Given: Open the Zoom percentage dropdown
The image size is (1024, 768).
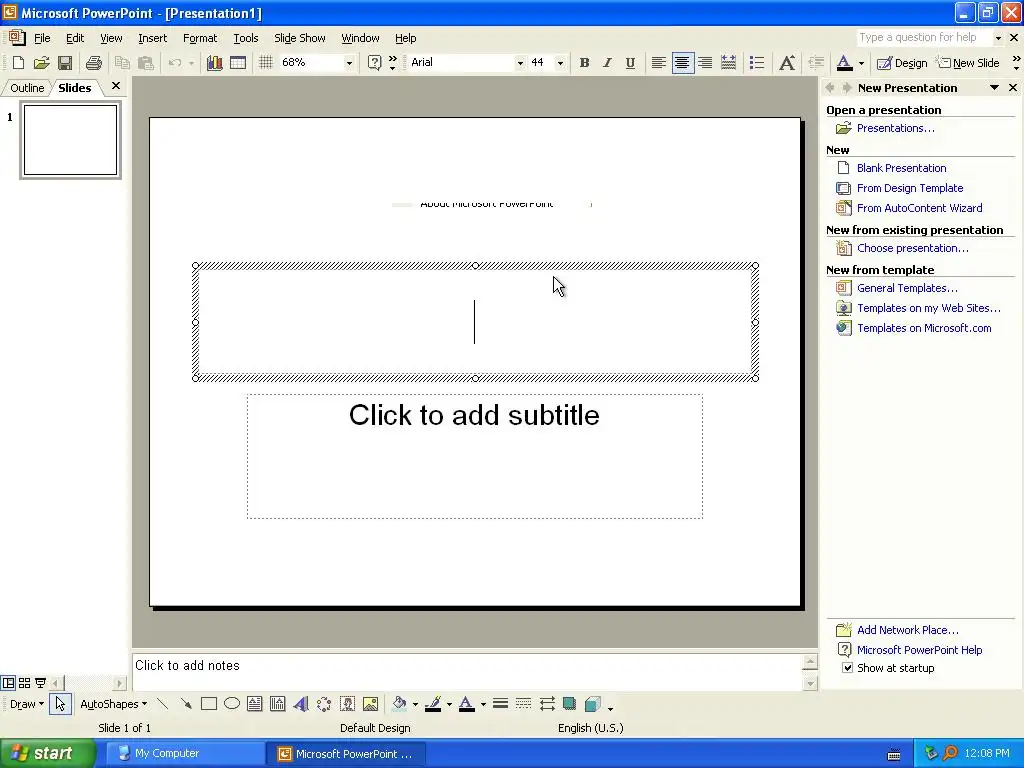Looking at the screenshot, I should (349, 63).
